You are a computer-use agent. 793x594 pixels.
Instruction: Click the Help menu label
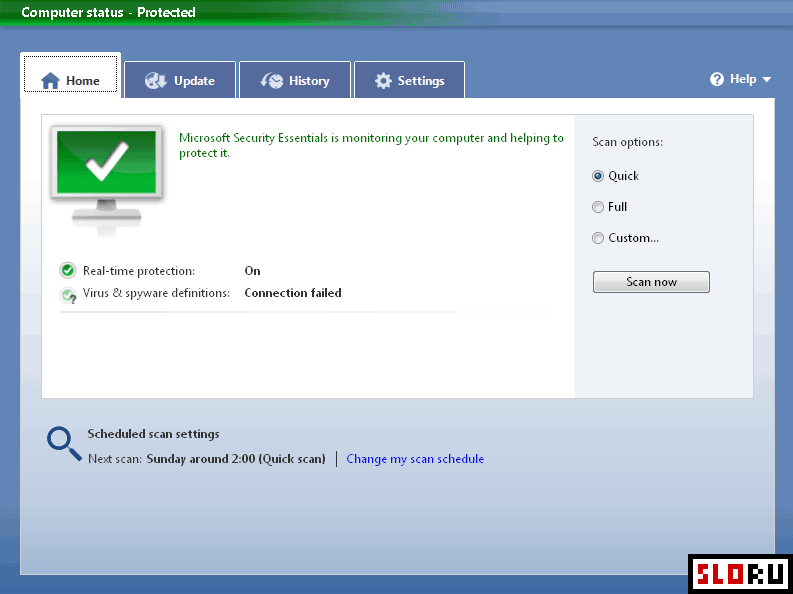(743, 79)
